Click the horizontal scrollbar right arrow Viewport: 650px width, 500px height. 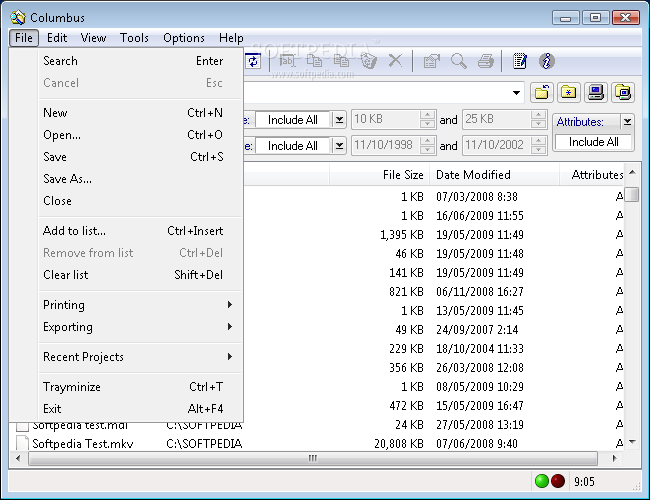pos(614,458)
